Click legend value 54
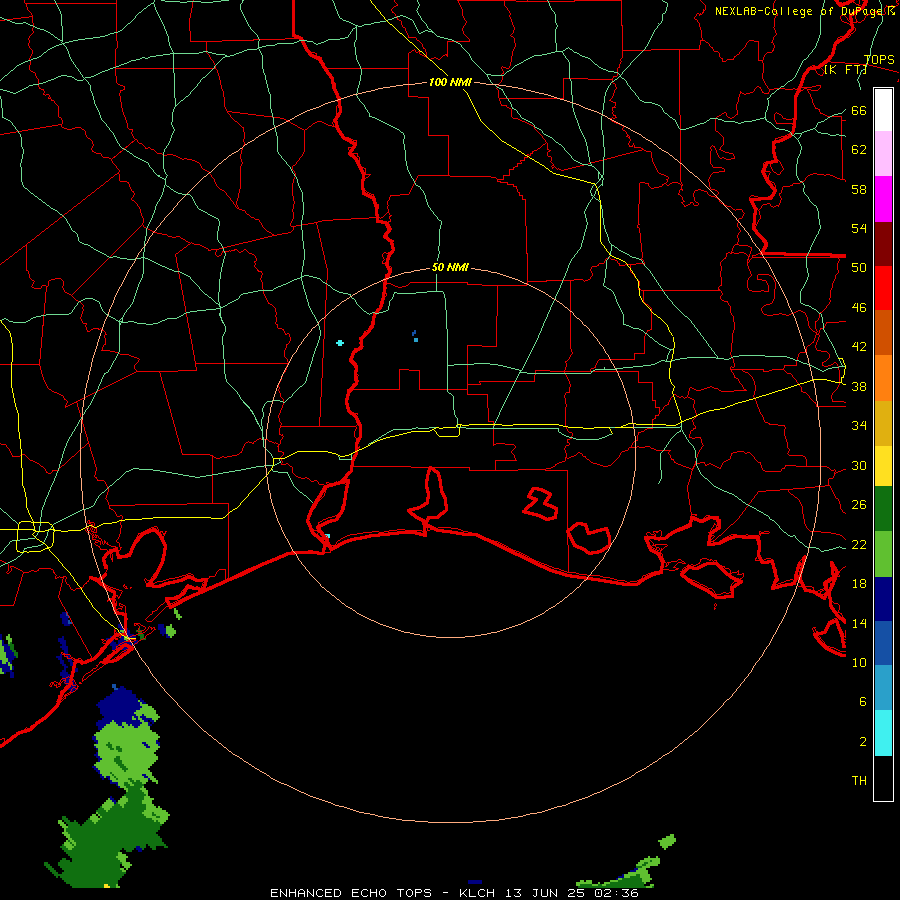The height and width of the screenshot is (900, 900). [859, 228]
